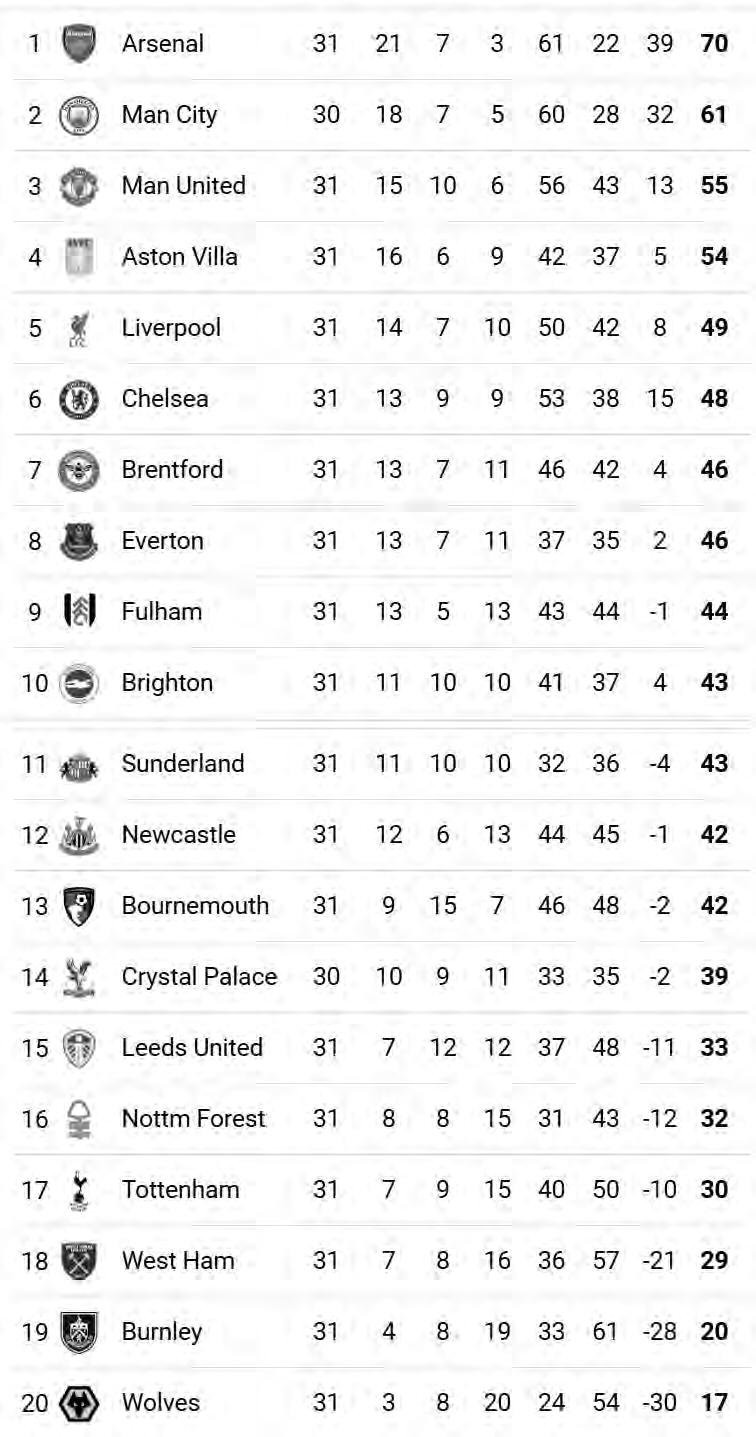Viewport: 756px width, 1437px height.
Task: Open the Leeds United team link
Action: [192, 1048]
